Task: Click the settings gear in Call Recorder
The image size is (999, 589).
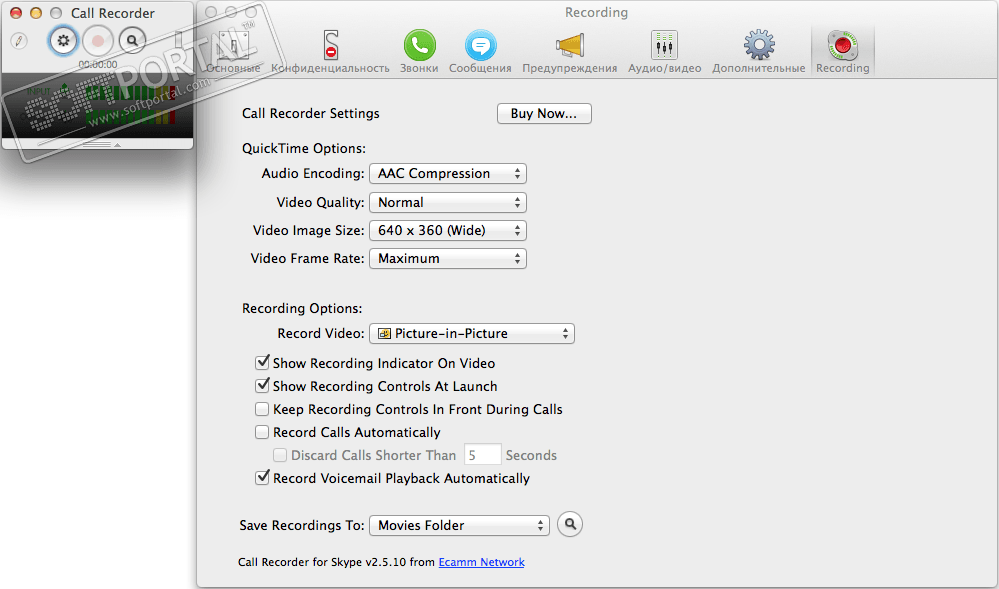Action: (63, 41)
